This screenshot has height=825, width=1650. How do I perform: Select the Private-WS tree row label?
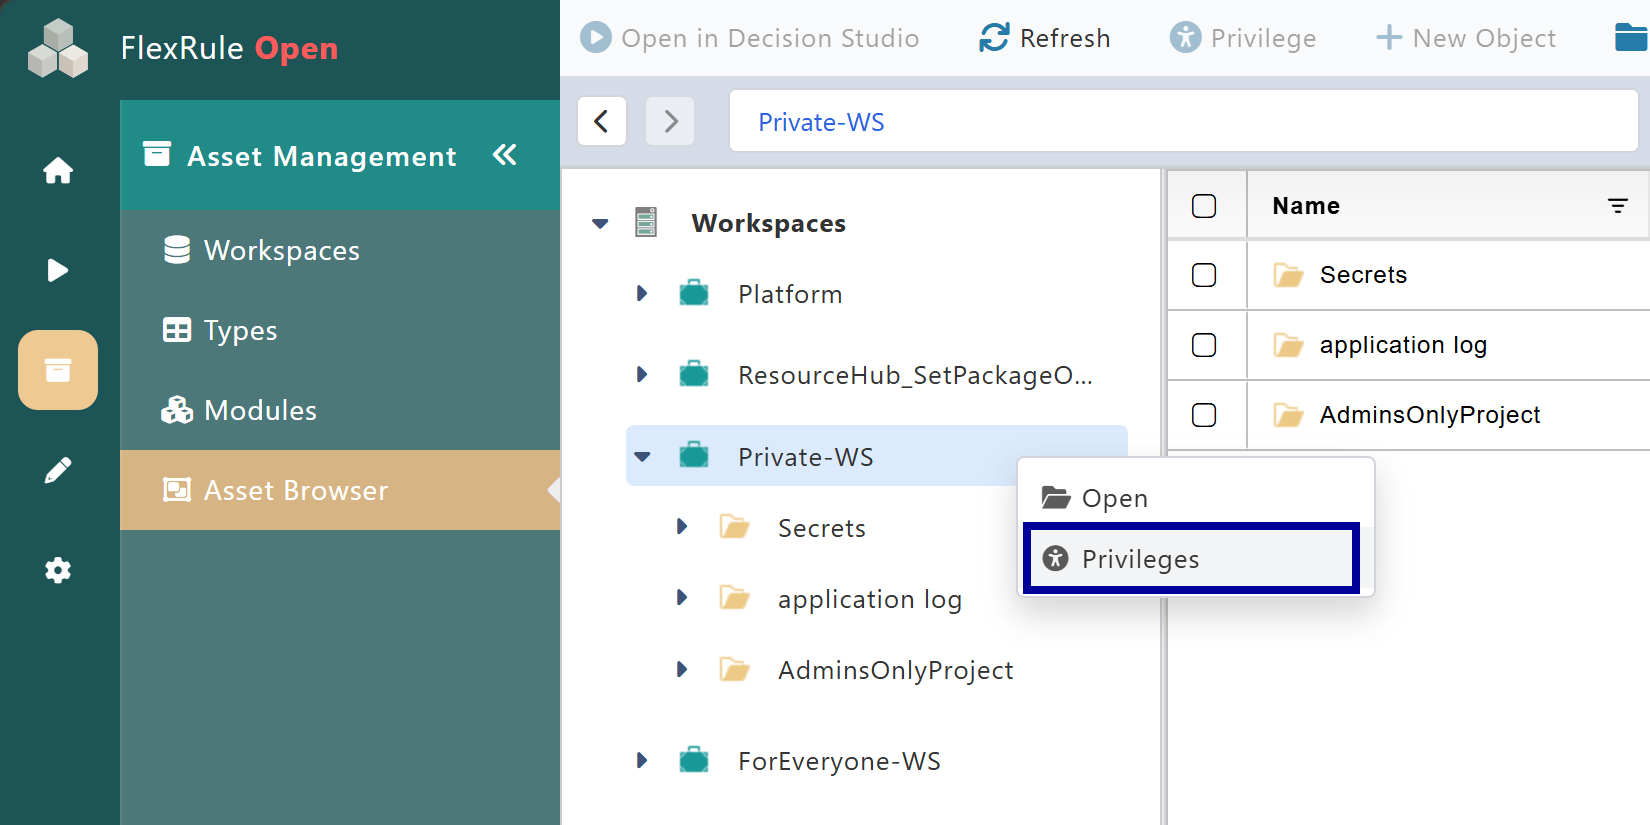click(806, 457)
